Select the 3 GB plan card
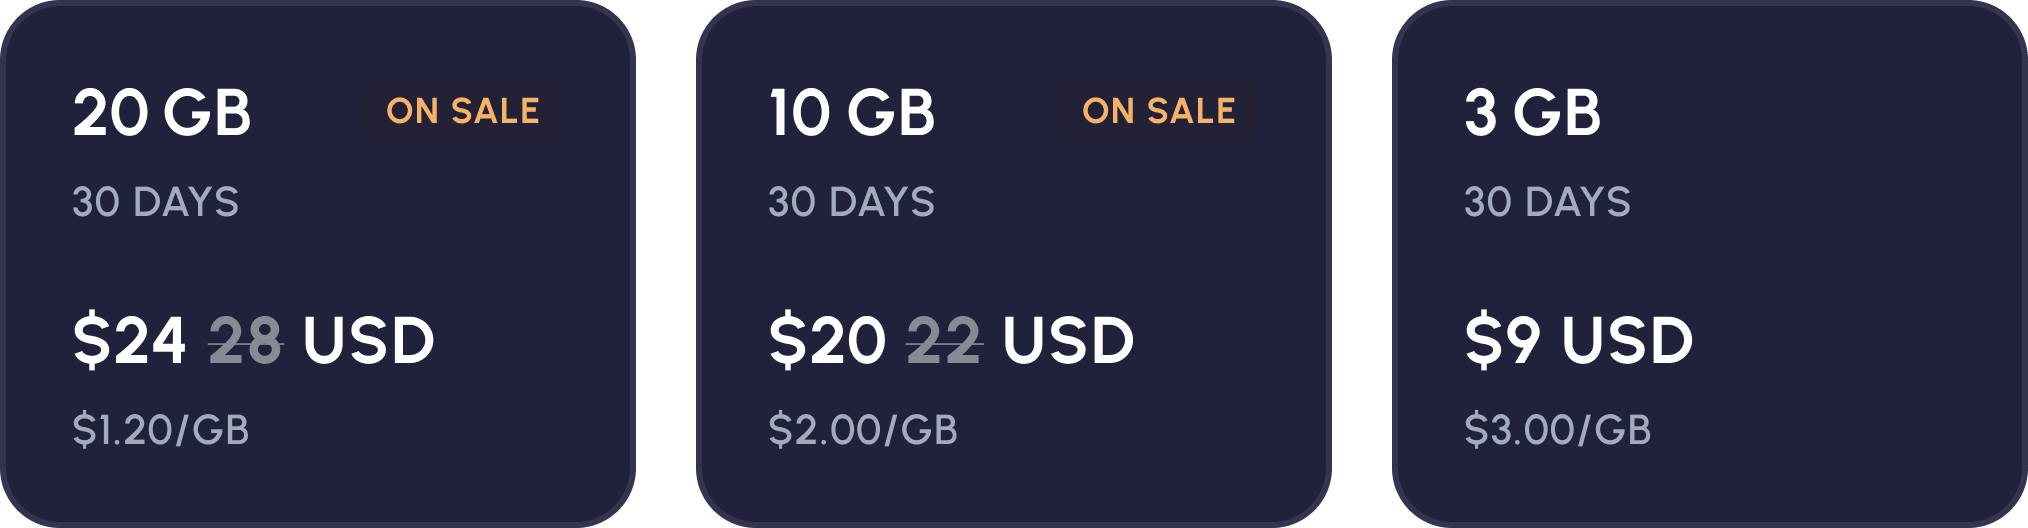 pyautogui.click(x=1710, y=264)
